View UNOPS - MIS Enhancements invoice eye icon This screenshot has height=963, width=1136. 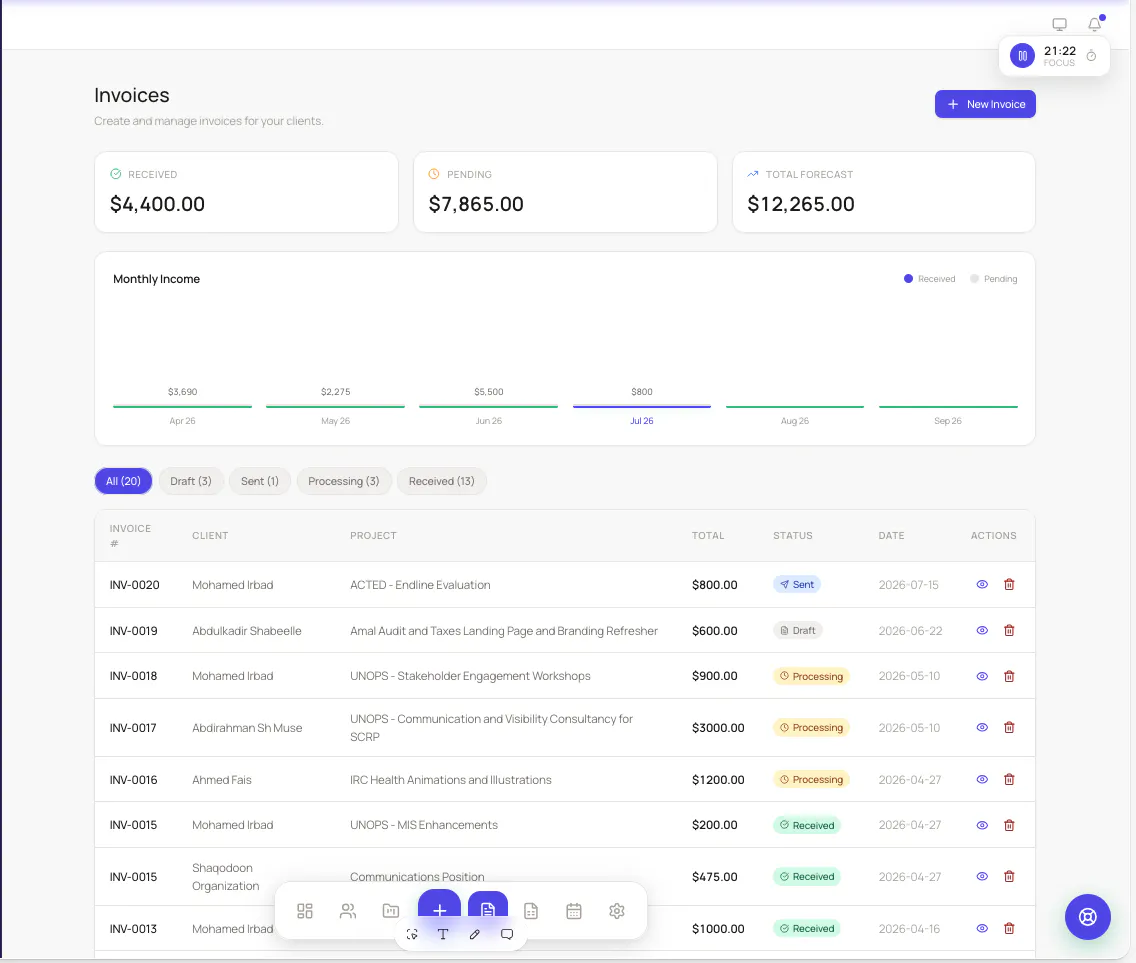pyautogui.click(x=982, y=825)
